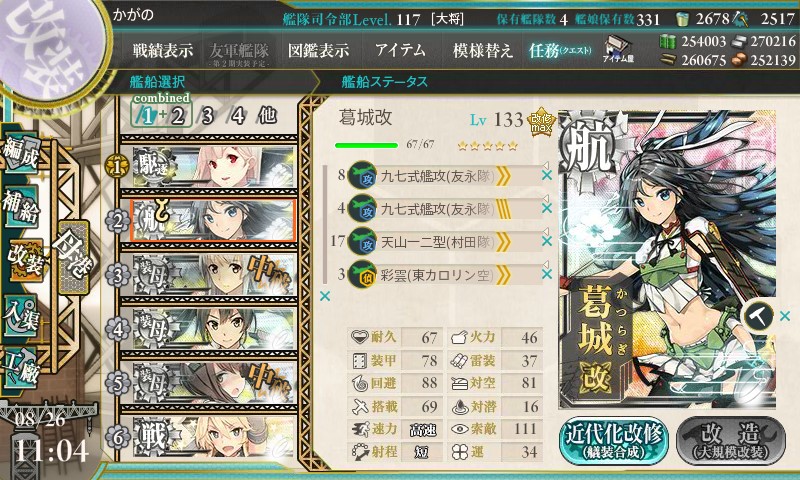Click the torpedo bomber icon of 天山一二型(村田隊)
The image size is (800, 480).
(362, 242)
